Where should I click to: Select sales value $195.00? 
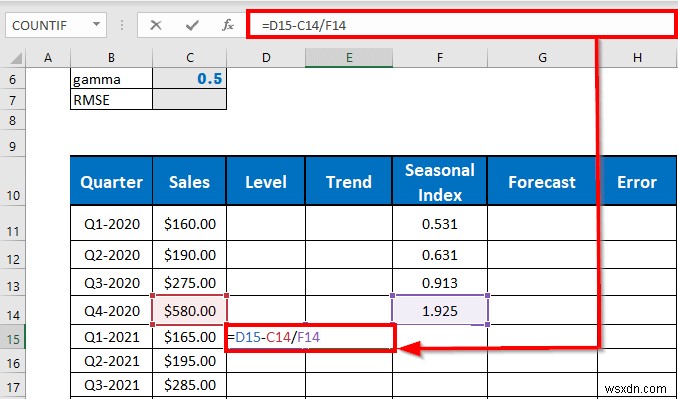point(189,361)
